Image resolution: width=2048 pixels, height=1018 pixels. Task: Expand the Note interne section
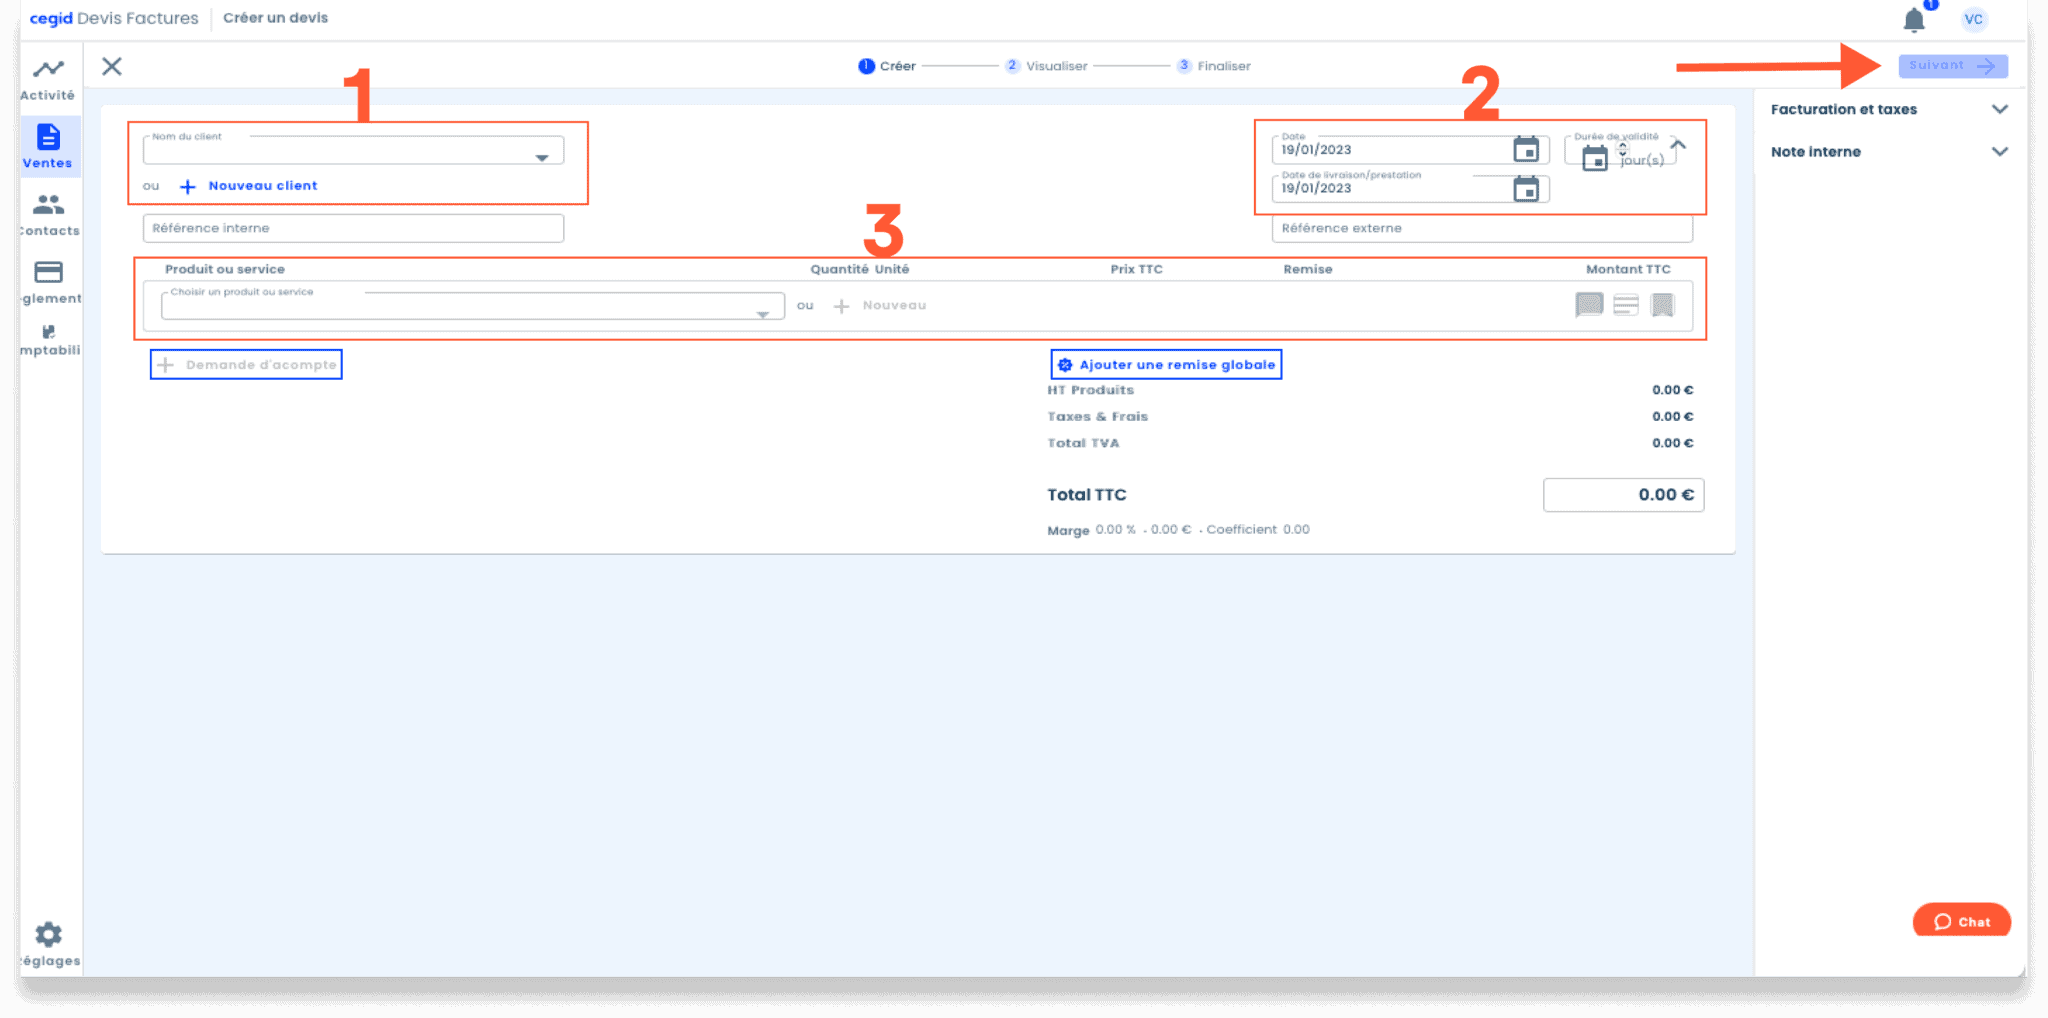[x=1999, y=152]
